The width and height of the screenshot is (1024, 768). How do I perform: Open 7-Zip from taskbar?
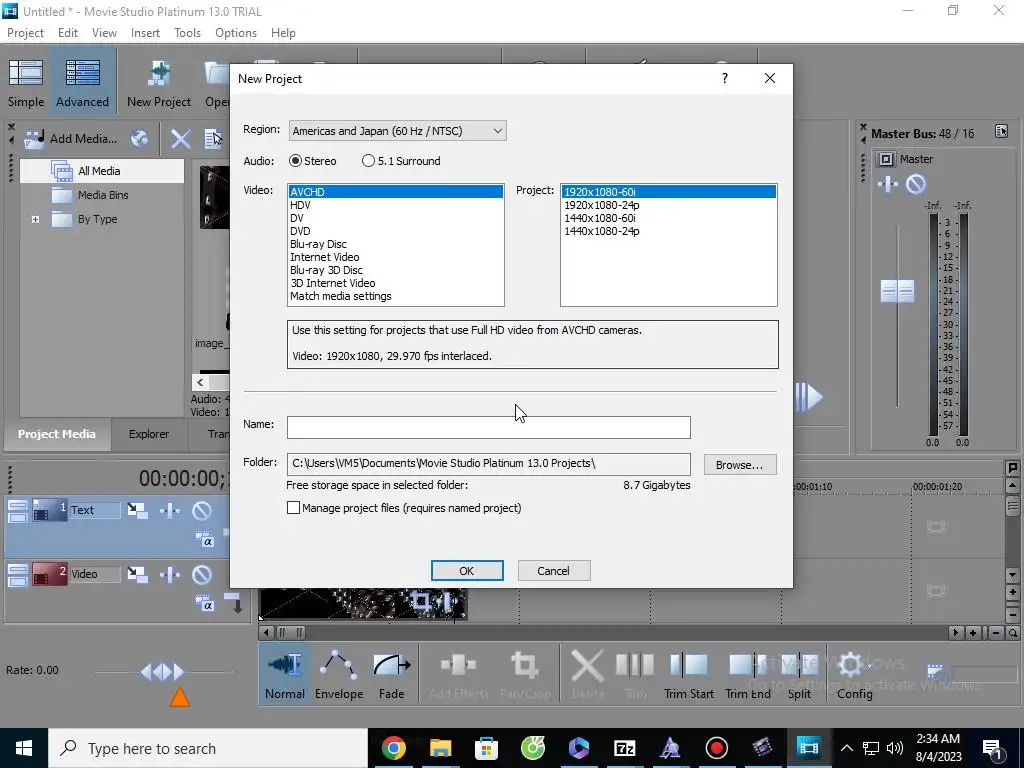pyautogui.click(x=624, y=748)
